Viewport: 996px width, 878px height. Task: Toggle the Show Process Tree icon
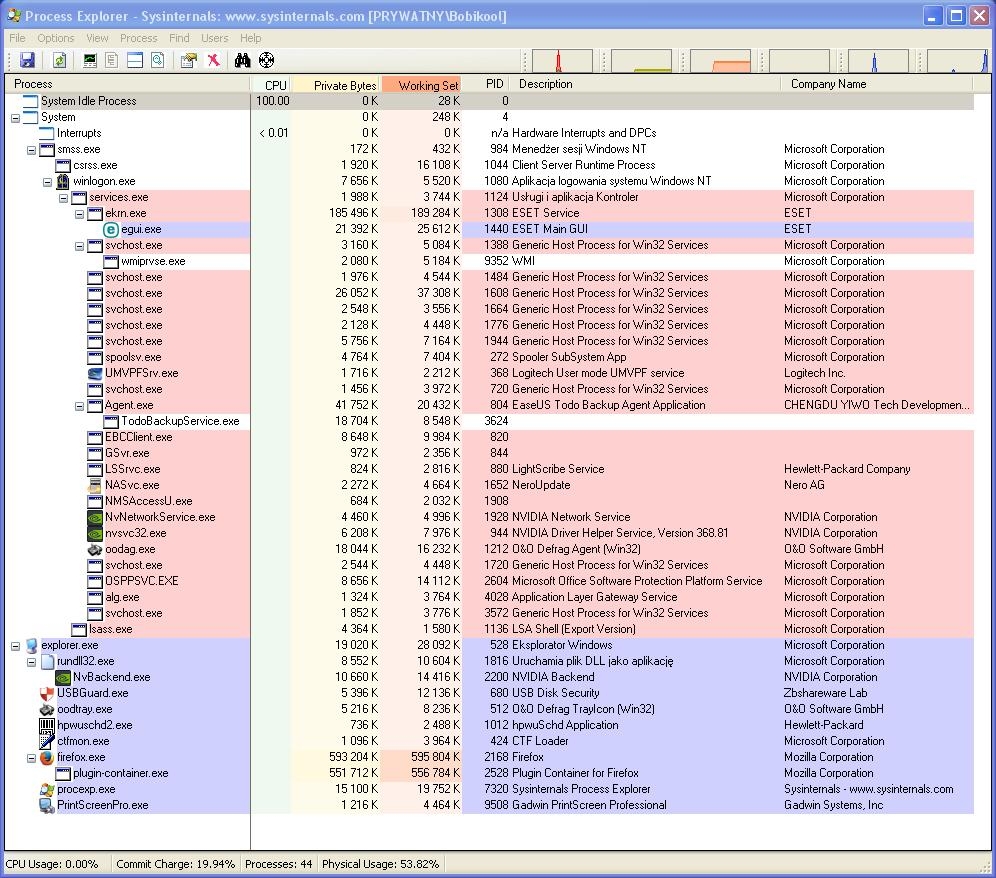(112, 60)
